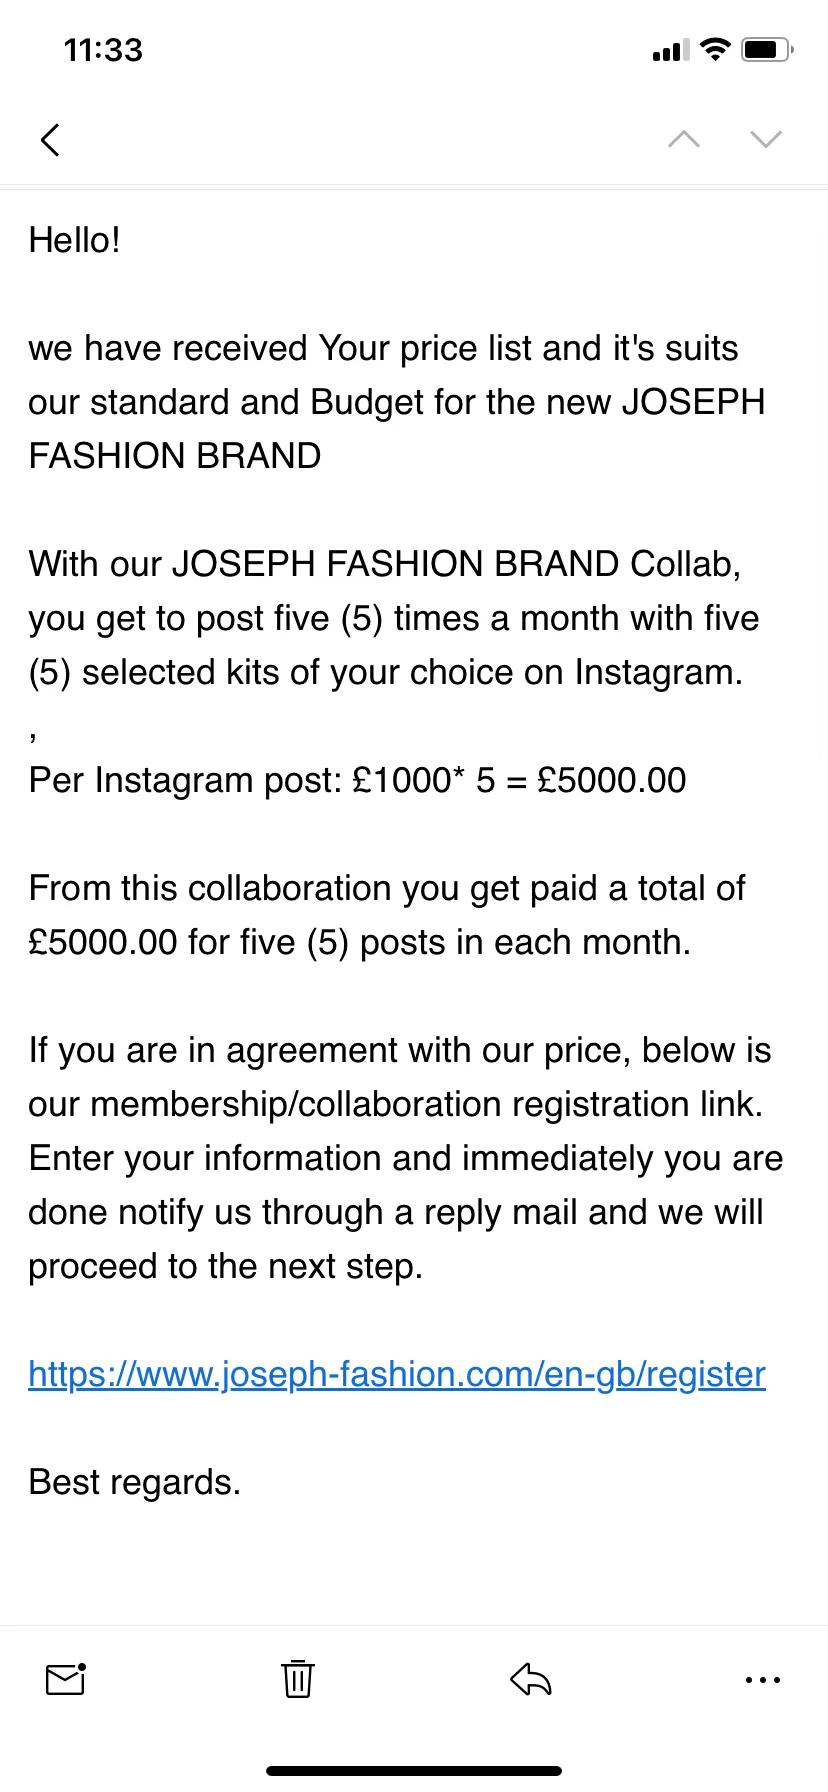Delete this email with trash icon

tap(298, 1679)
